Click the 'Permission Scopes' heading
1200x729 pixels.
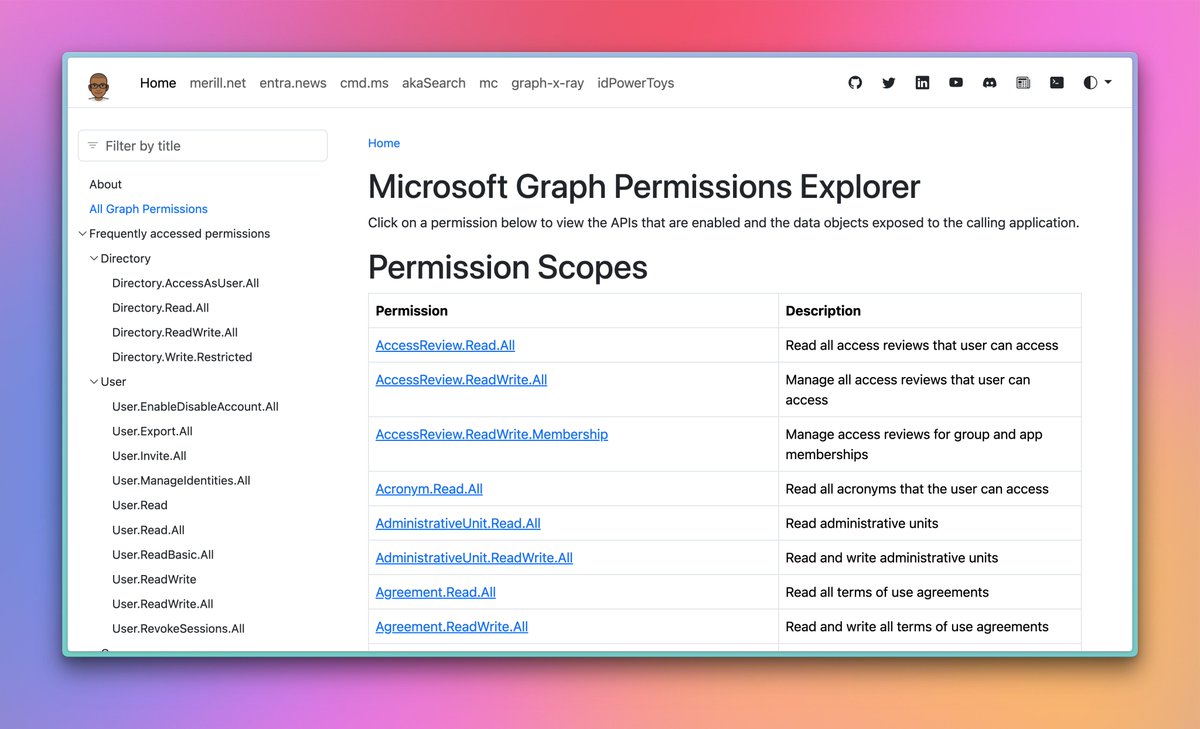click(508, 267)
